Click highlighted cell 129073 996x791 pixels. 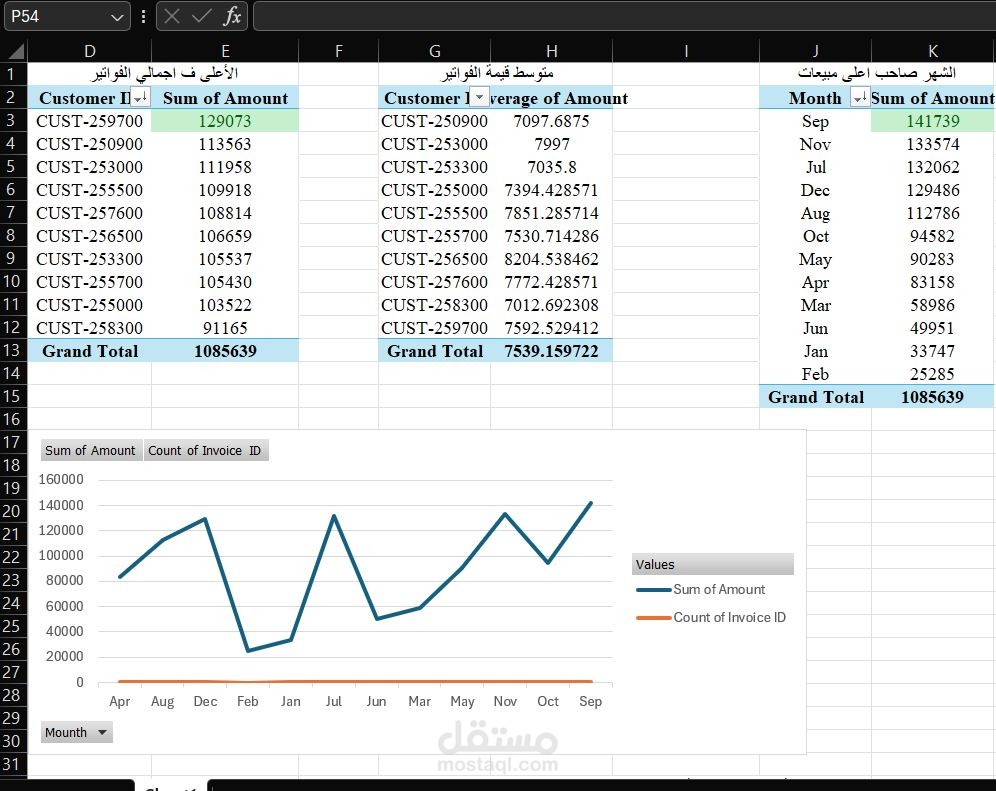click(x=225, y=121)
